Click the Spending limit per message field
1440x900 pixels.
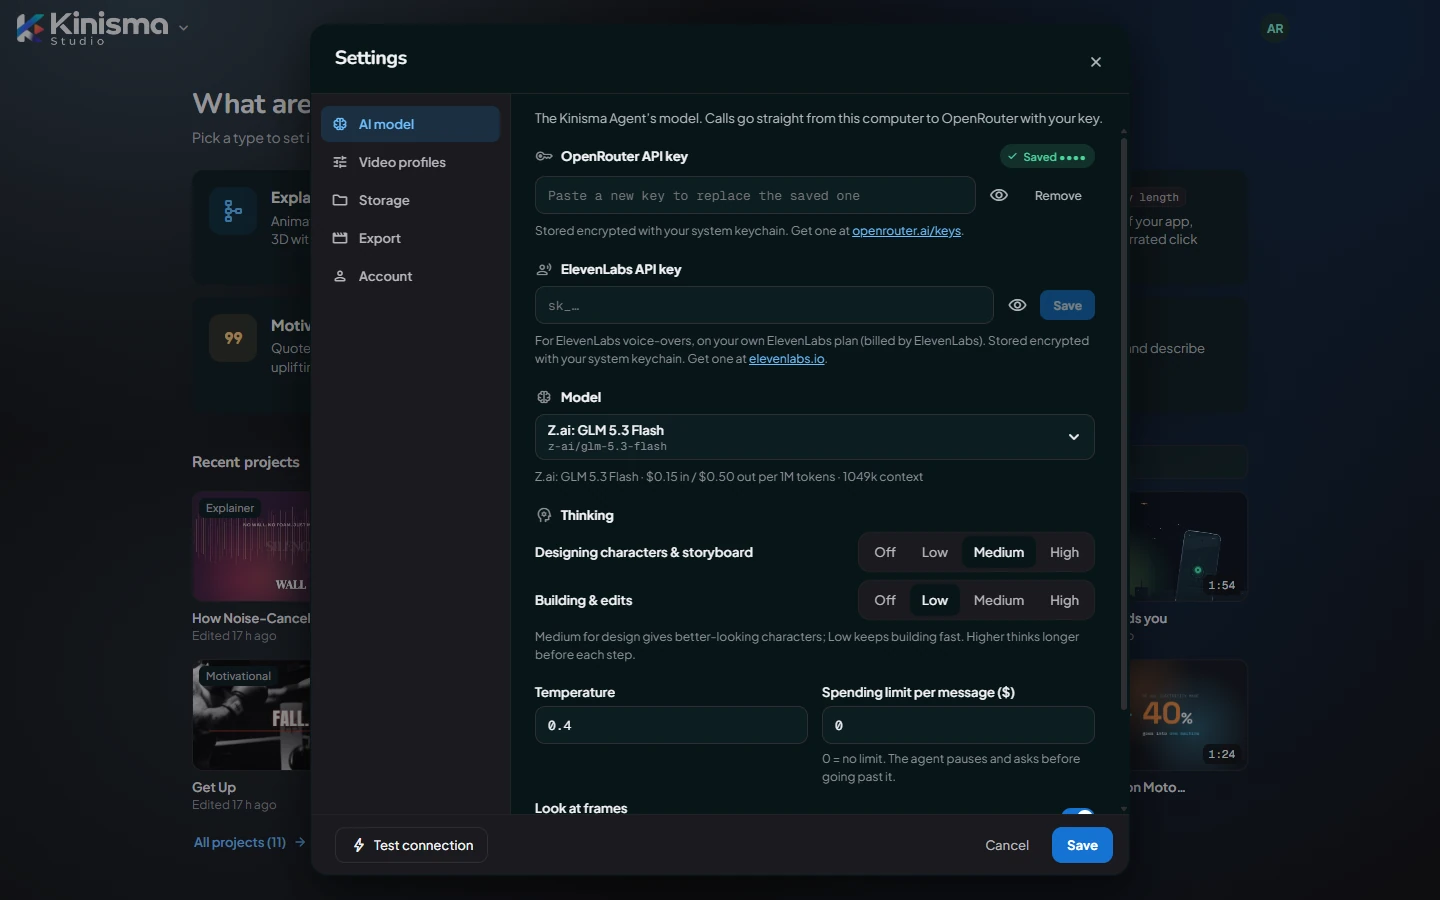coord(958,725)
